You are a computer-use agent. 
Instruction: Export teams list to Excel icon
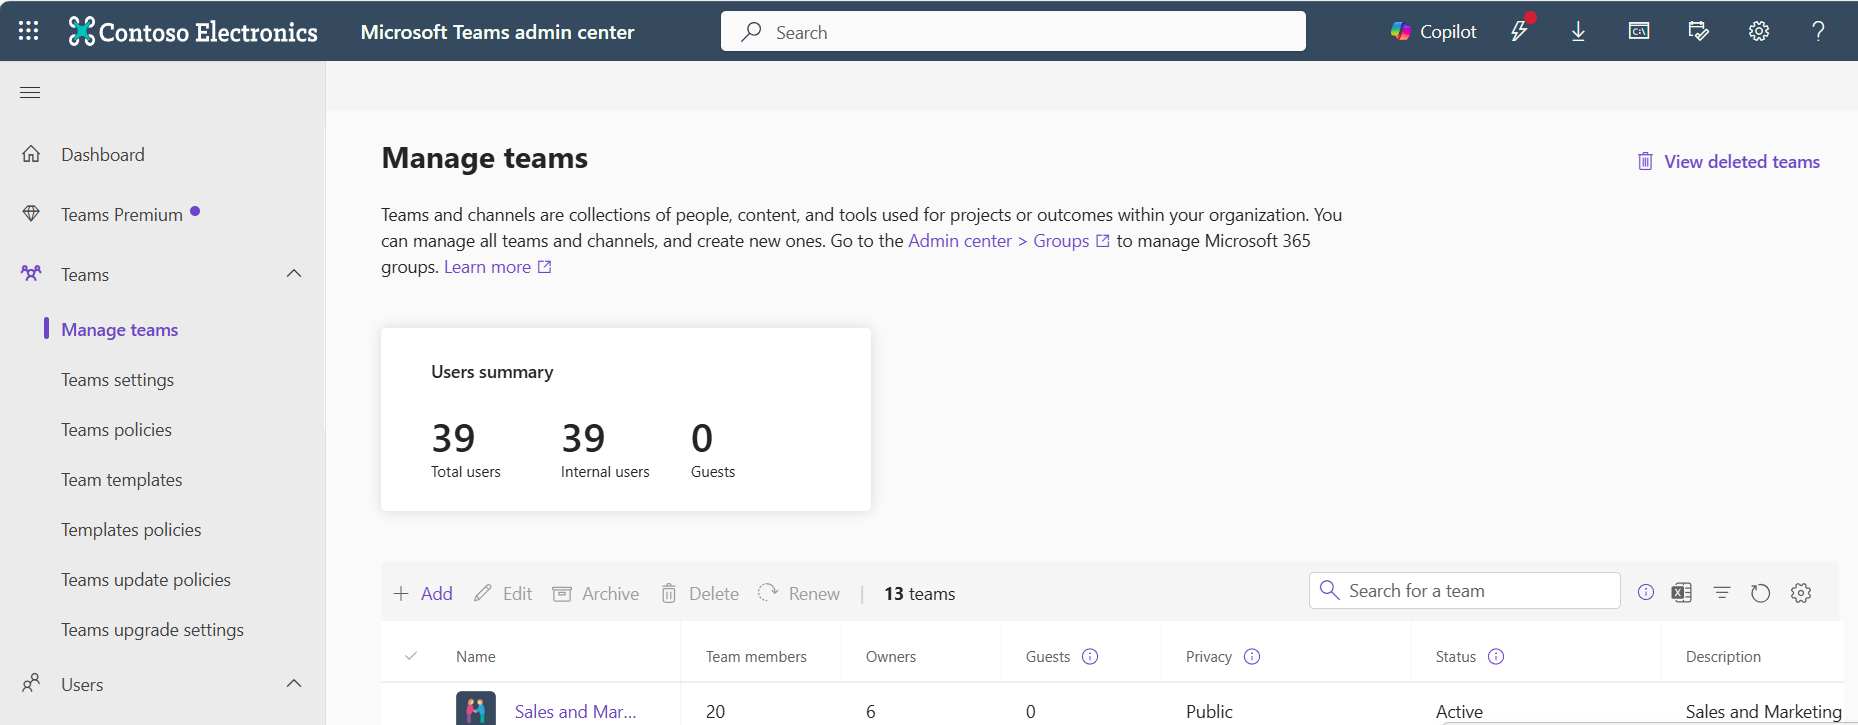(1682, 593)
